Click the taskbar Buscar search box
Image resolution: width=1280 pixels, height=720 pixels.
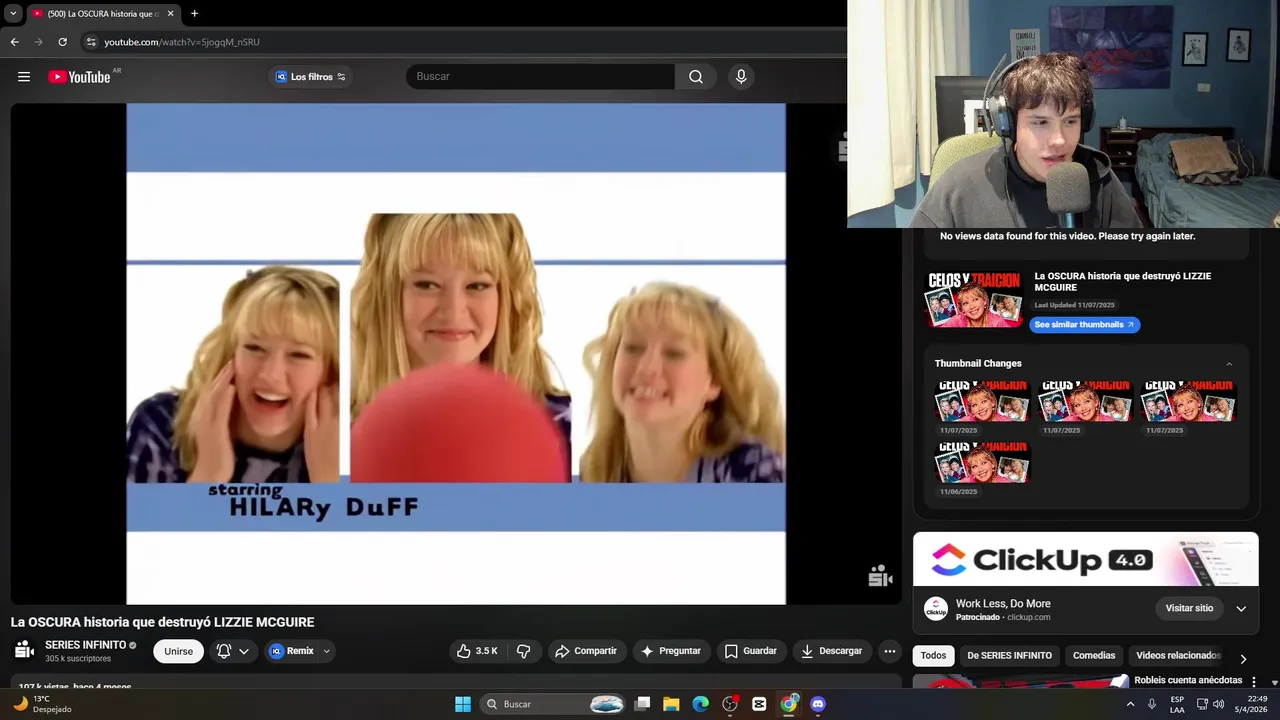coord(553,704)
